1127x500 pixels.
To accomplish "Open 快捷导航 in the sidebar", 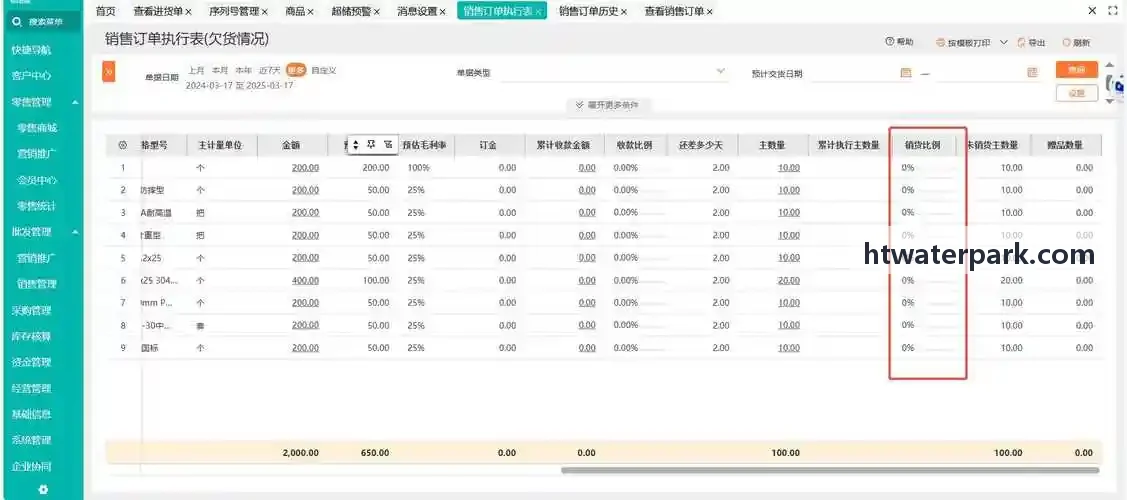I will [x=31, y=50].
